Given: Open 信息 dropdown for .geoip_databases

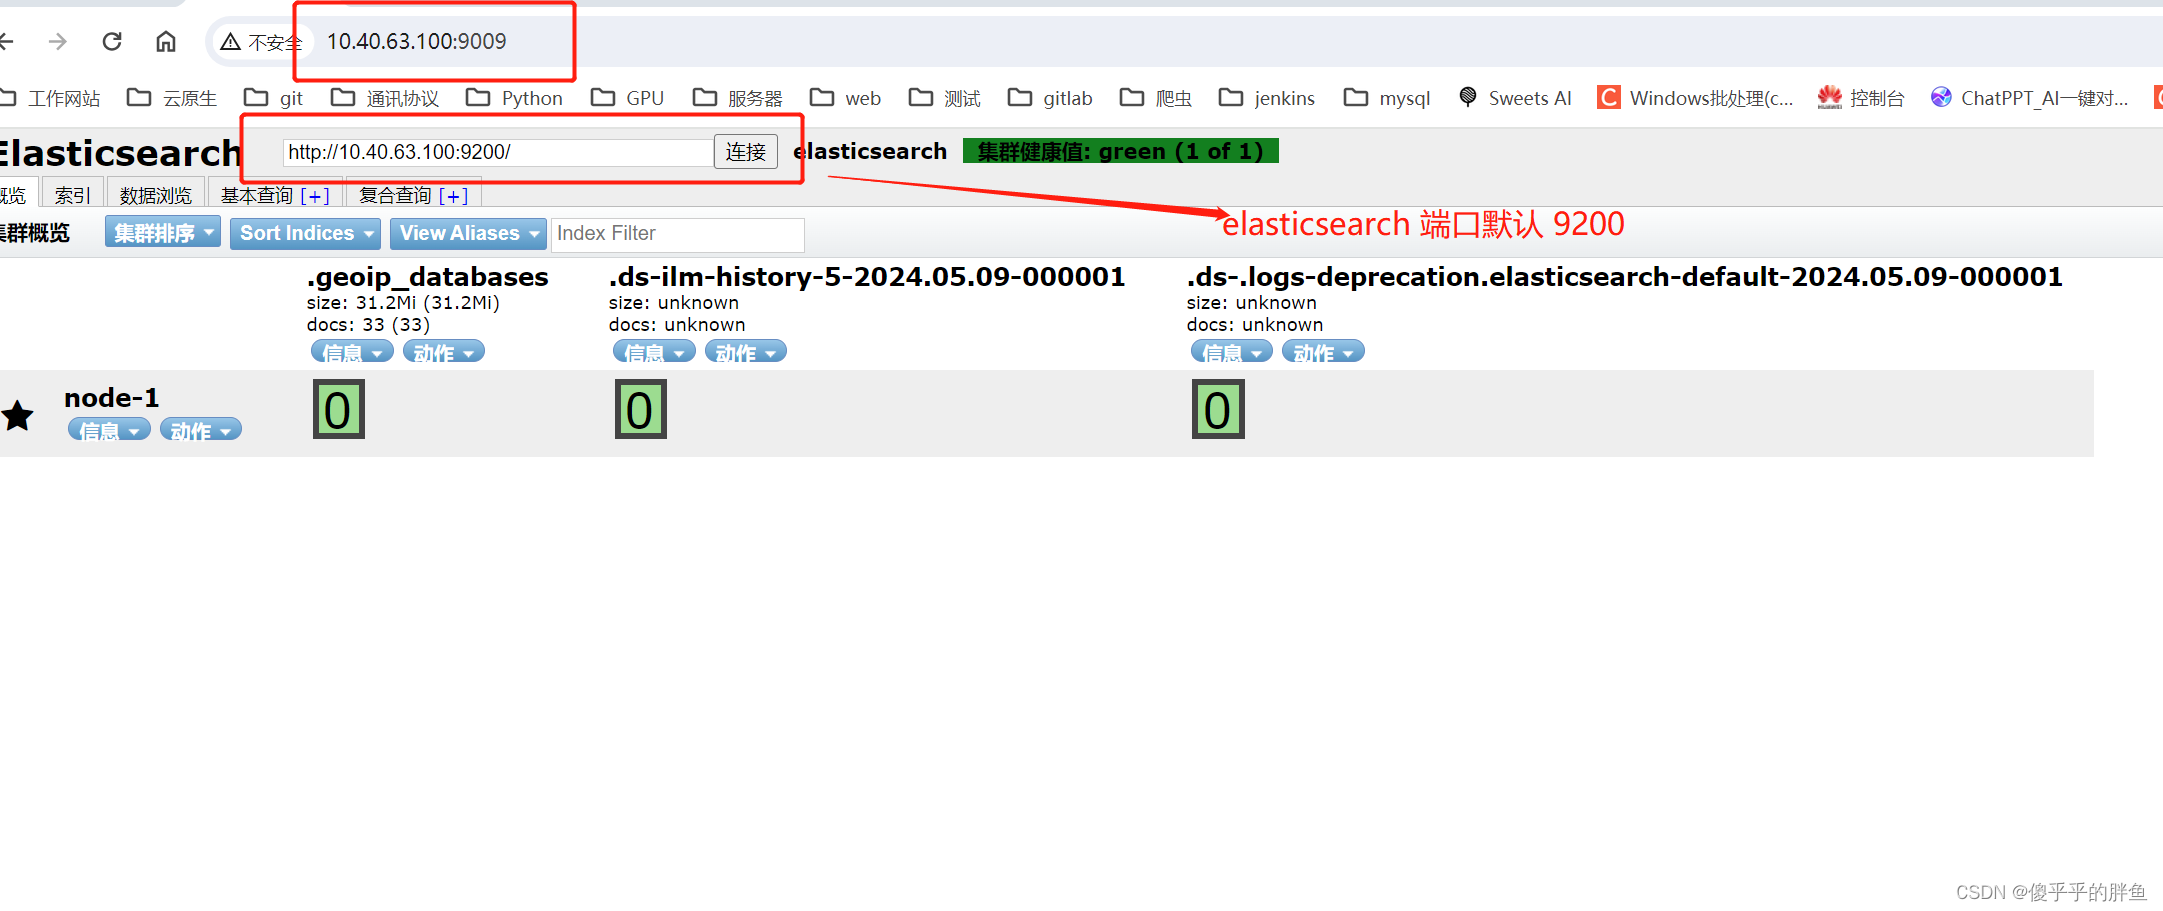Looking at the screenshot, I should coord(352,352).
